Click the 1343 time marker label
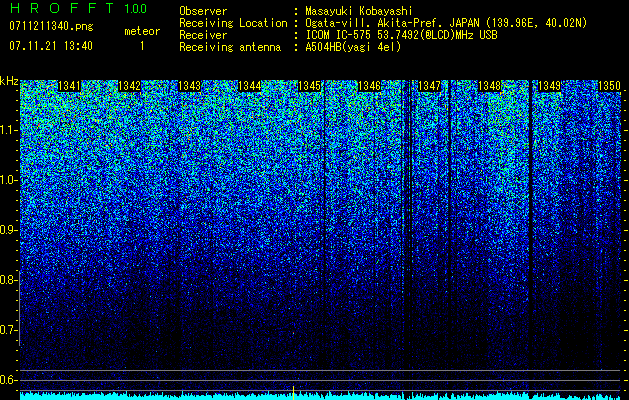The image size is (629, 400). [189, 86]
